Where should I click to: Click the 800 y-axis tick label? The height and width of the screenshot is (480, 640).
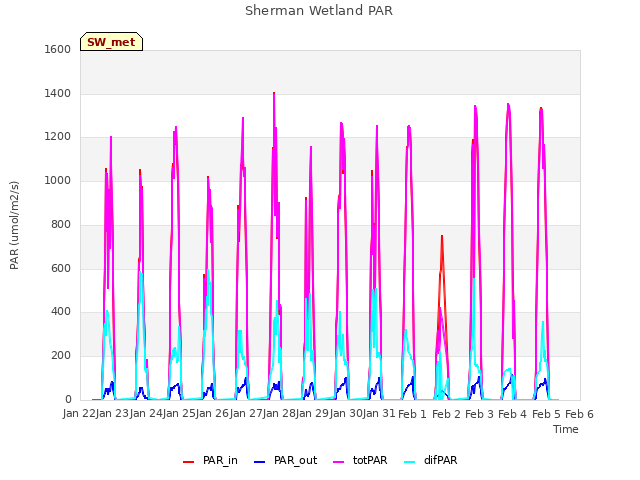pyautogui.click(x=61, y=224)
